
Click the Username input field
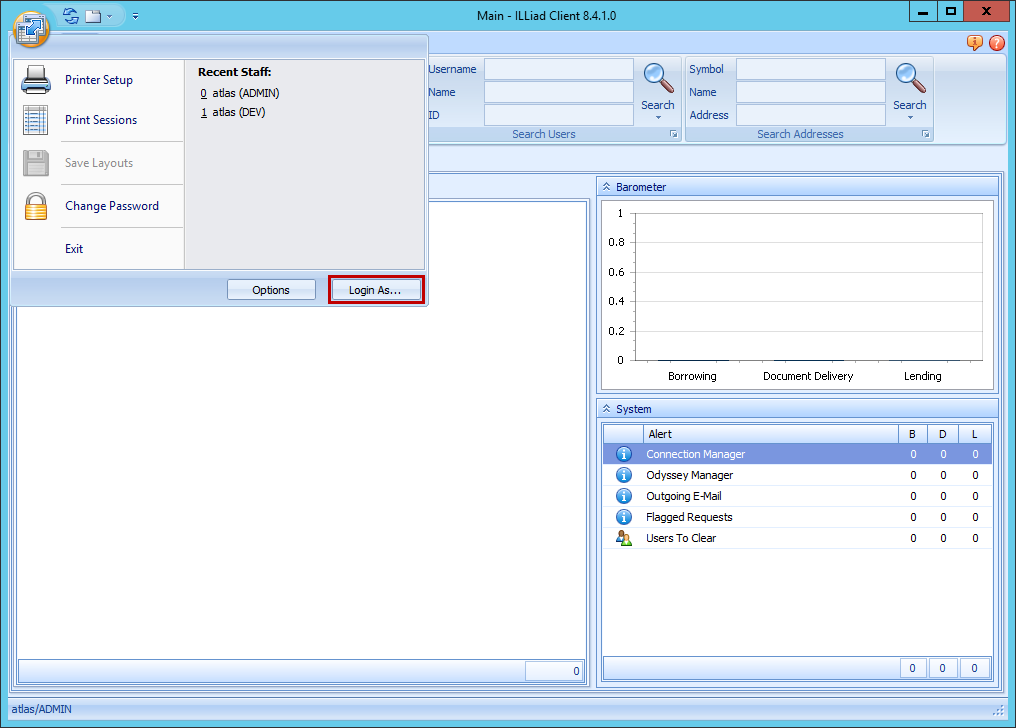(558, 69)
